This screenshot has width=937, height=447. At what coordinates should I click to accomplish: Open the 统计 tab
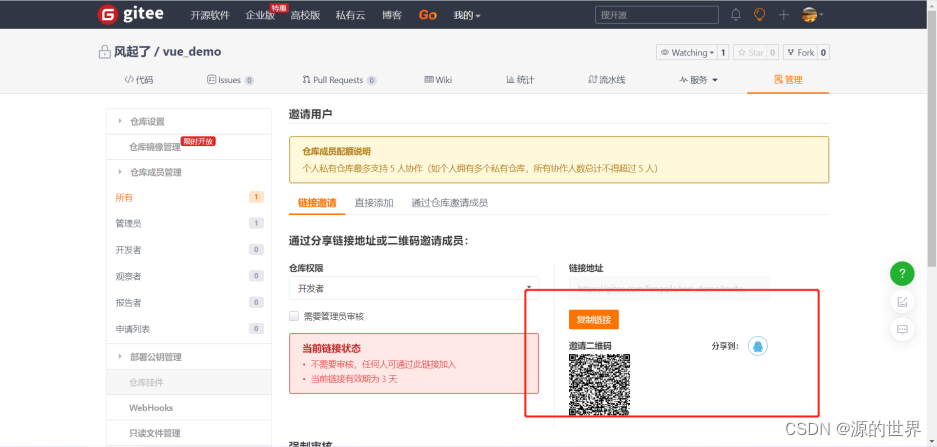(x=520, y=79)
